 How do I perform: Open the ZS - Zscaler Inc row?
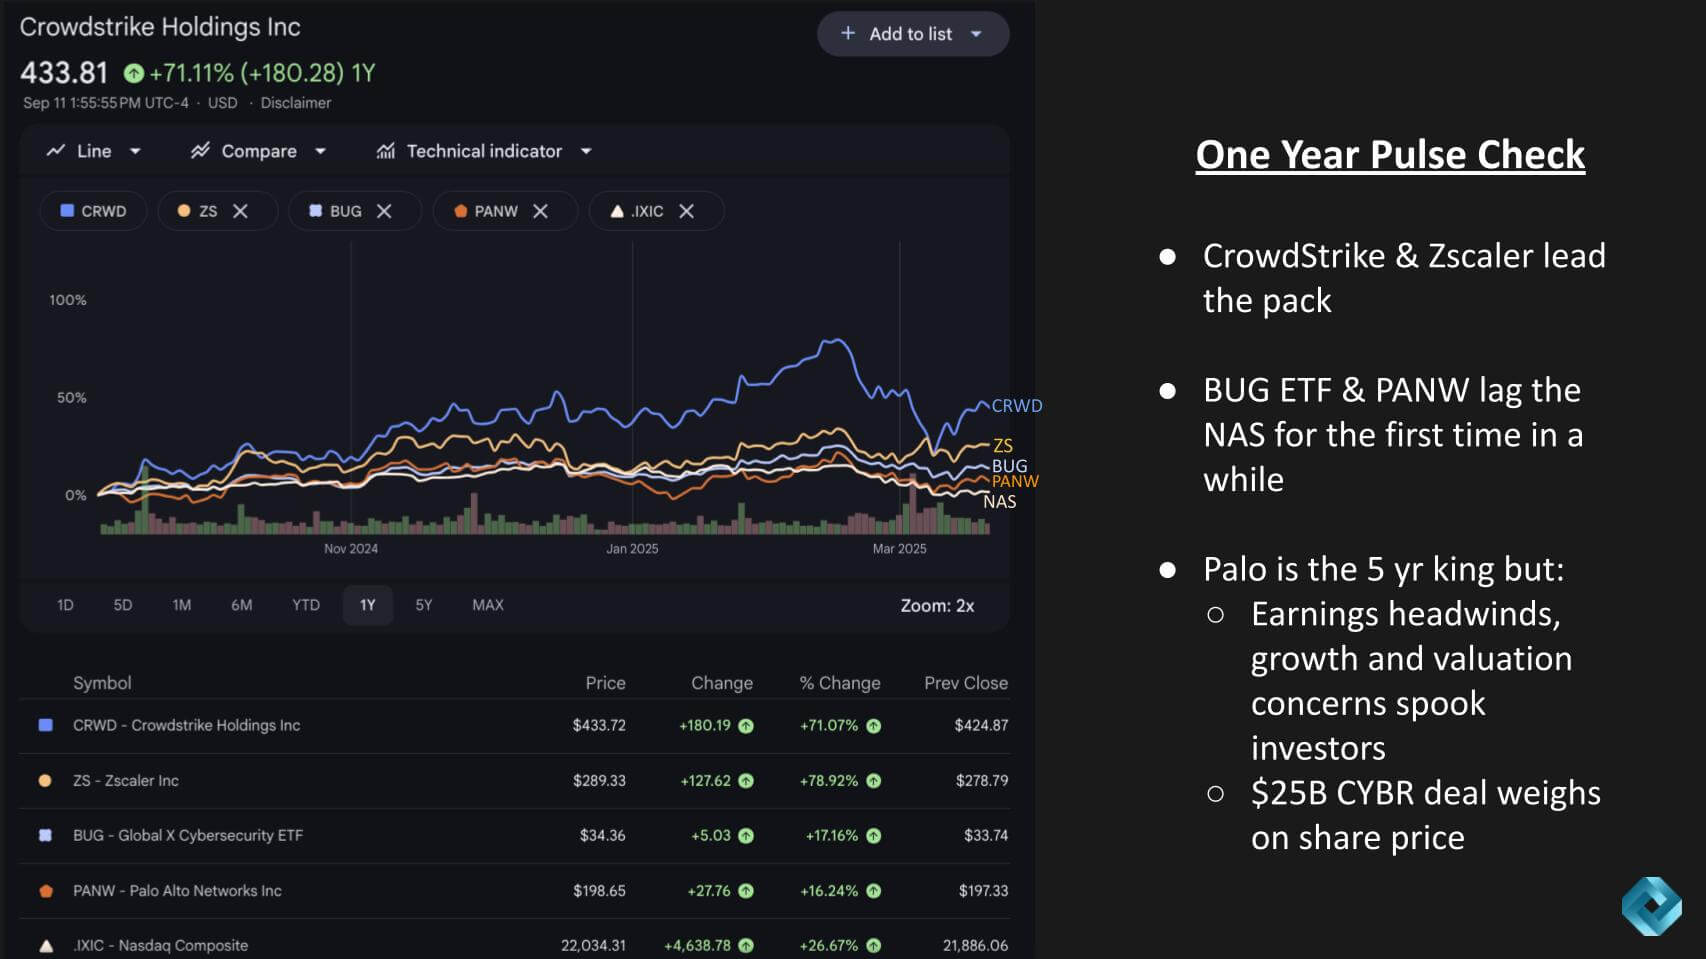click(x=126, y=781)
